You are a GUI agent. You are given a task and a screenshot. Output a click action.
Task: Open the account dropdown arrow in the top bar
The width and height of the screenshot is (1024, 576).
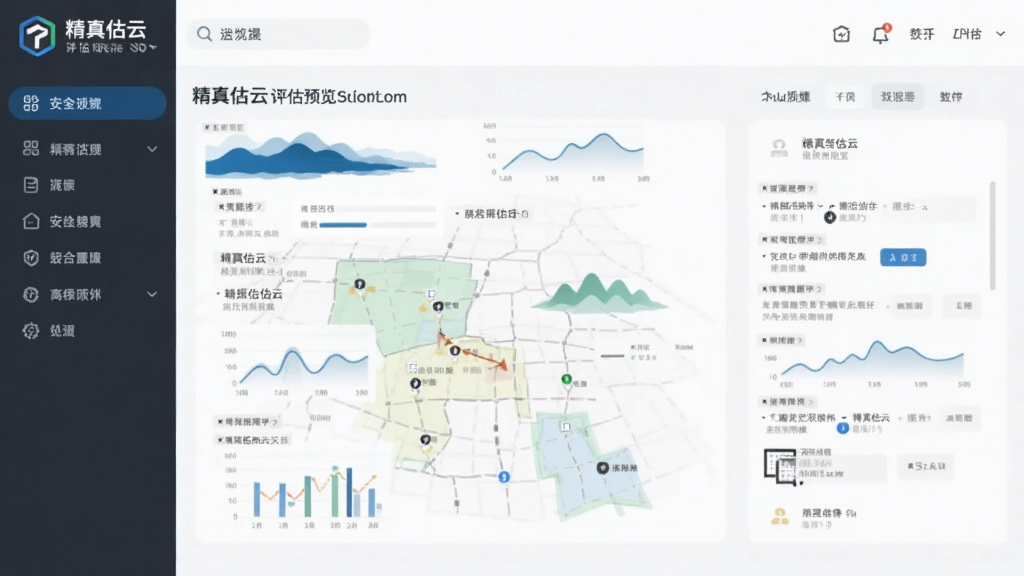coord(1000,34)
